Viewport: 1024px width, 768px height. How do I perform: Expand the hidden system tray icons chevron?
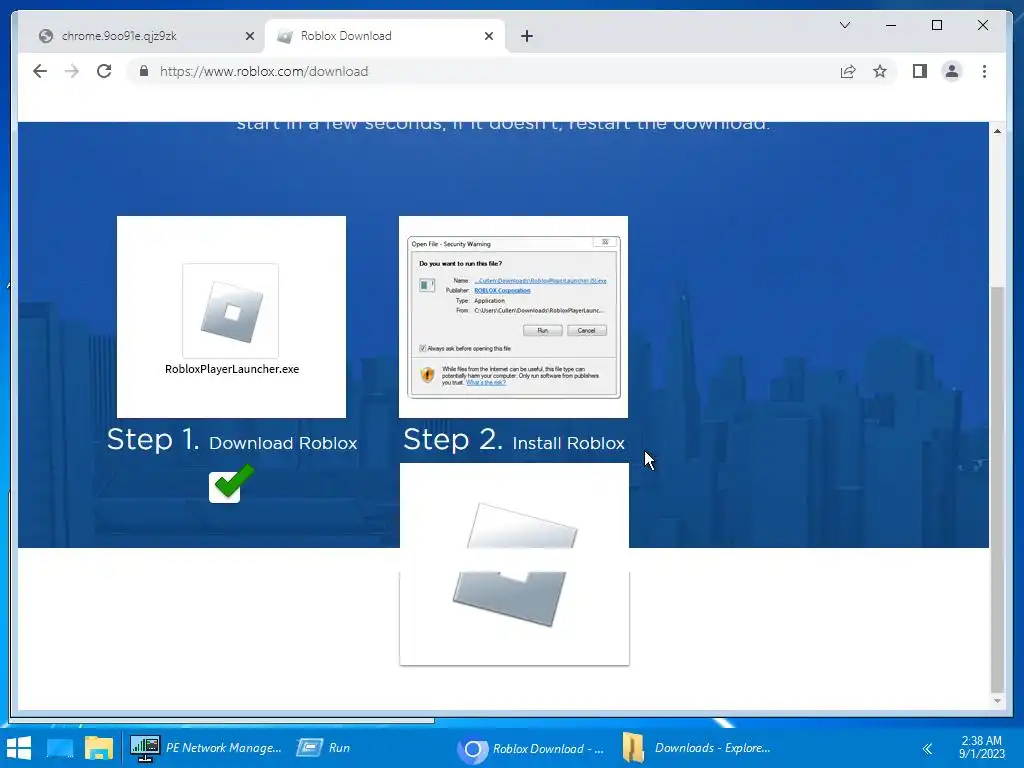[927, 748]
